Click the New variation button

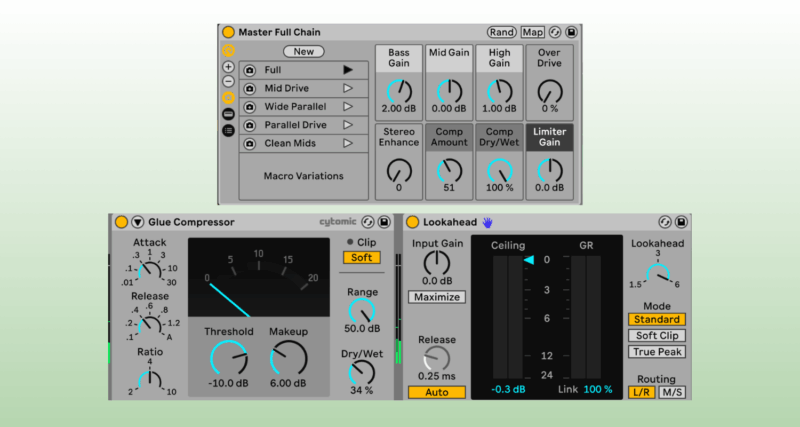tap(304, 52)
